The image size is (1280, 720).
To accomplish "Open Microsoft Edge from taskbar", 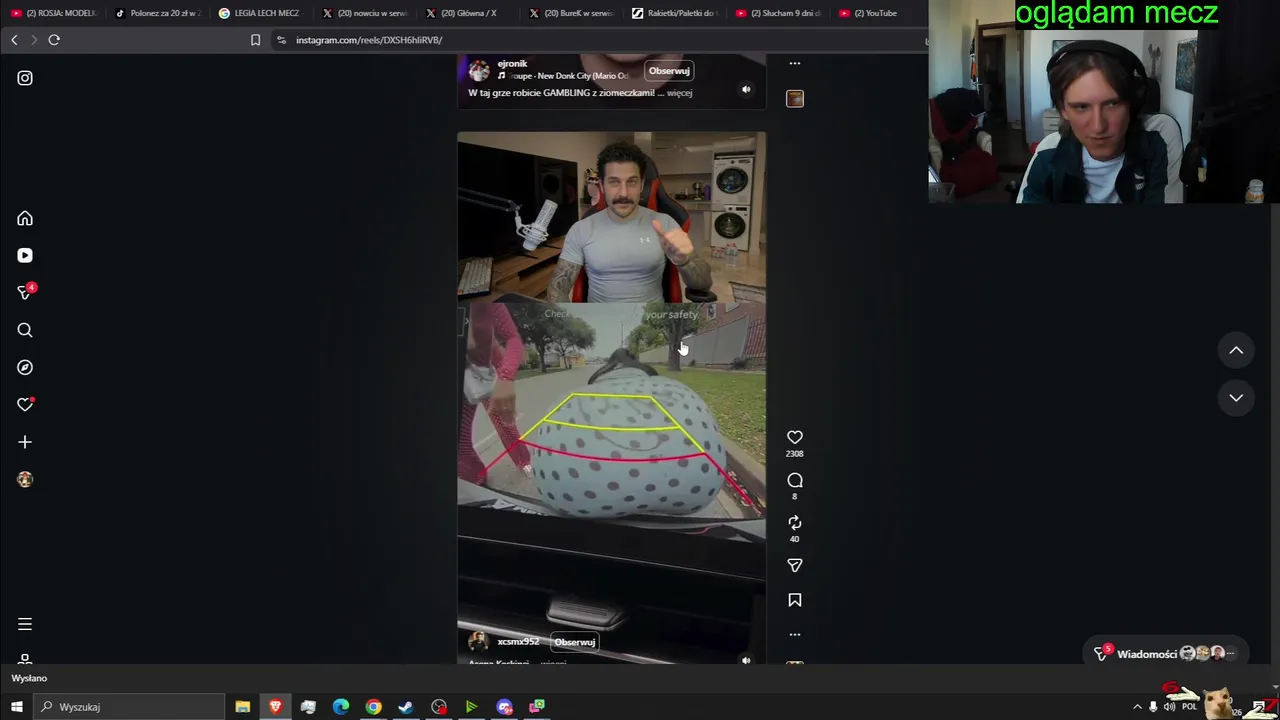I will click(341, 707).
